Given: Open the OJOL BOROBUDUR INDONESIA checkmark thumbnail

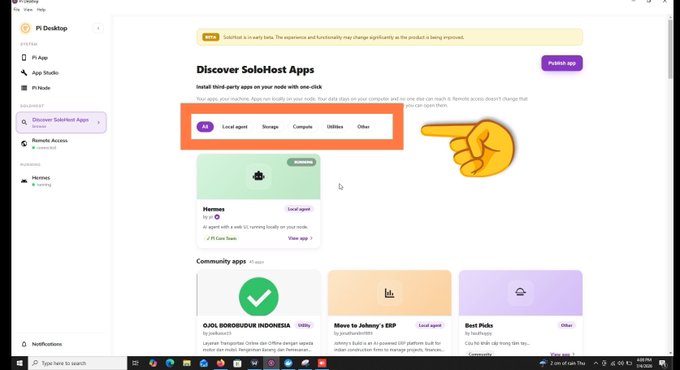Looking at the screenshot, I should (258, 297).
